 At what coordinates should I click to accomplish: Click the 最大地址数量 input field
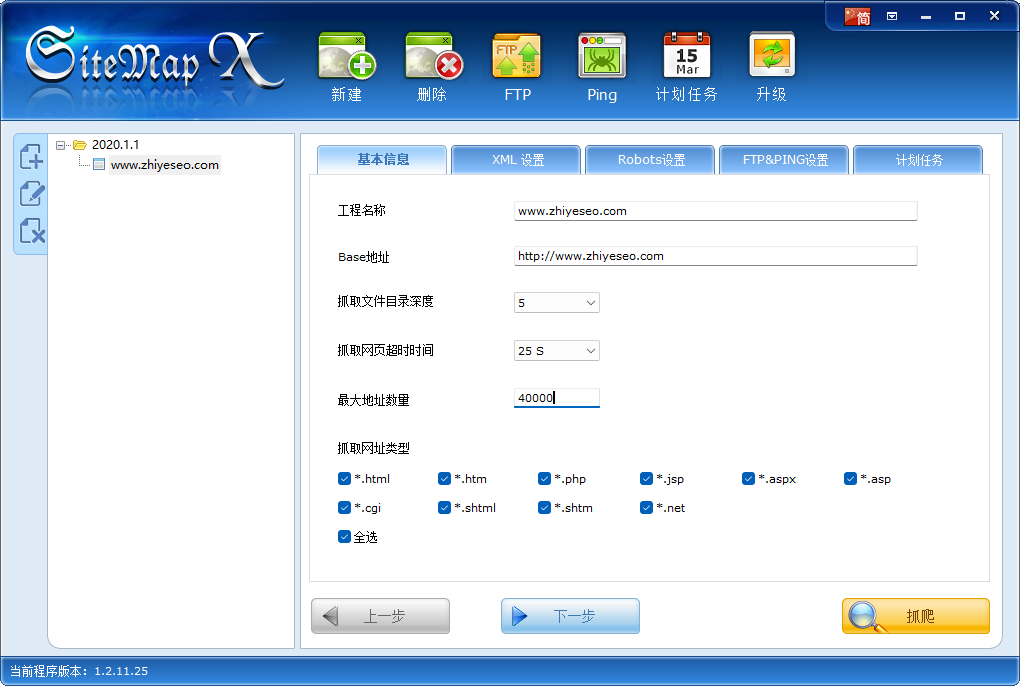[x=557, y=398]
